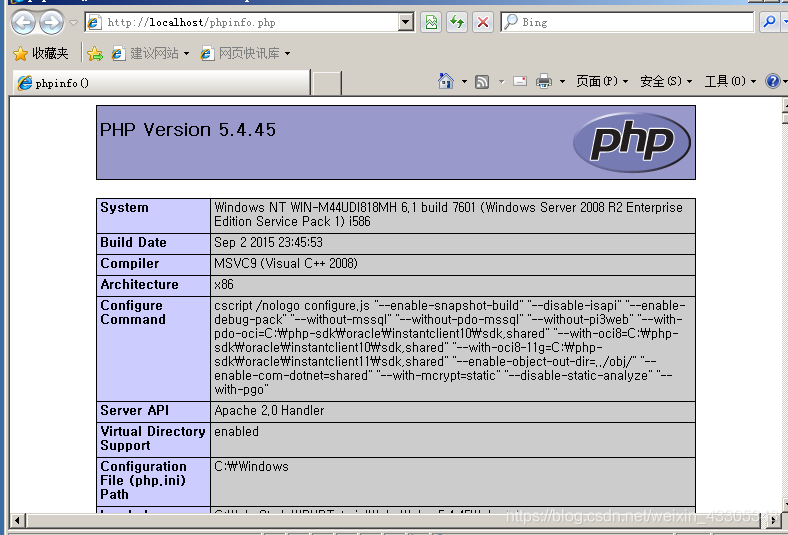Select the 'enabled' Virtual Directory Support value

pos(236,432)
